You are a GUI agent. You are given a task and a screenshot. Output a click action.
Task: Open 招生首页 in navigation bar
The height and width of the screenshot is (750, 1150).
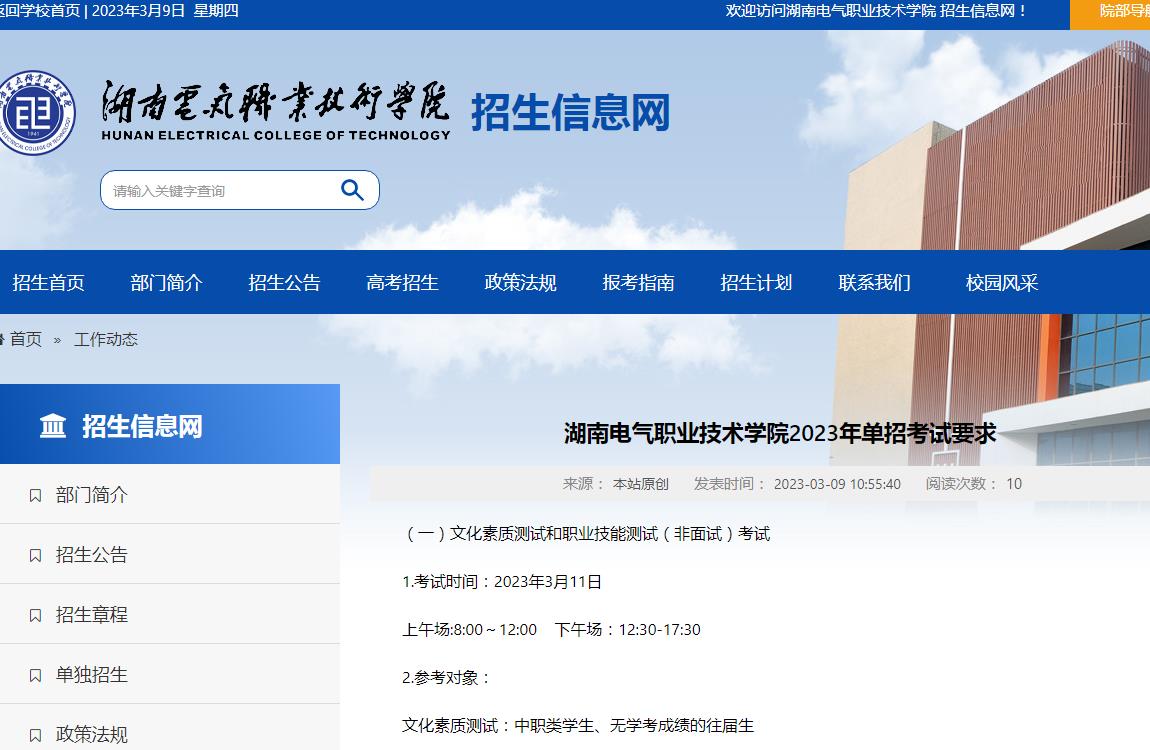(x=48, y=283)
